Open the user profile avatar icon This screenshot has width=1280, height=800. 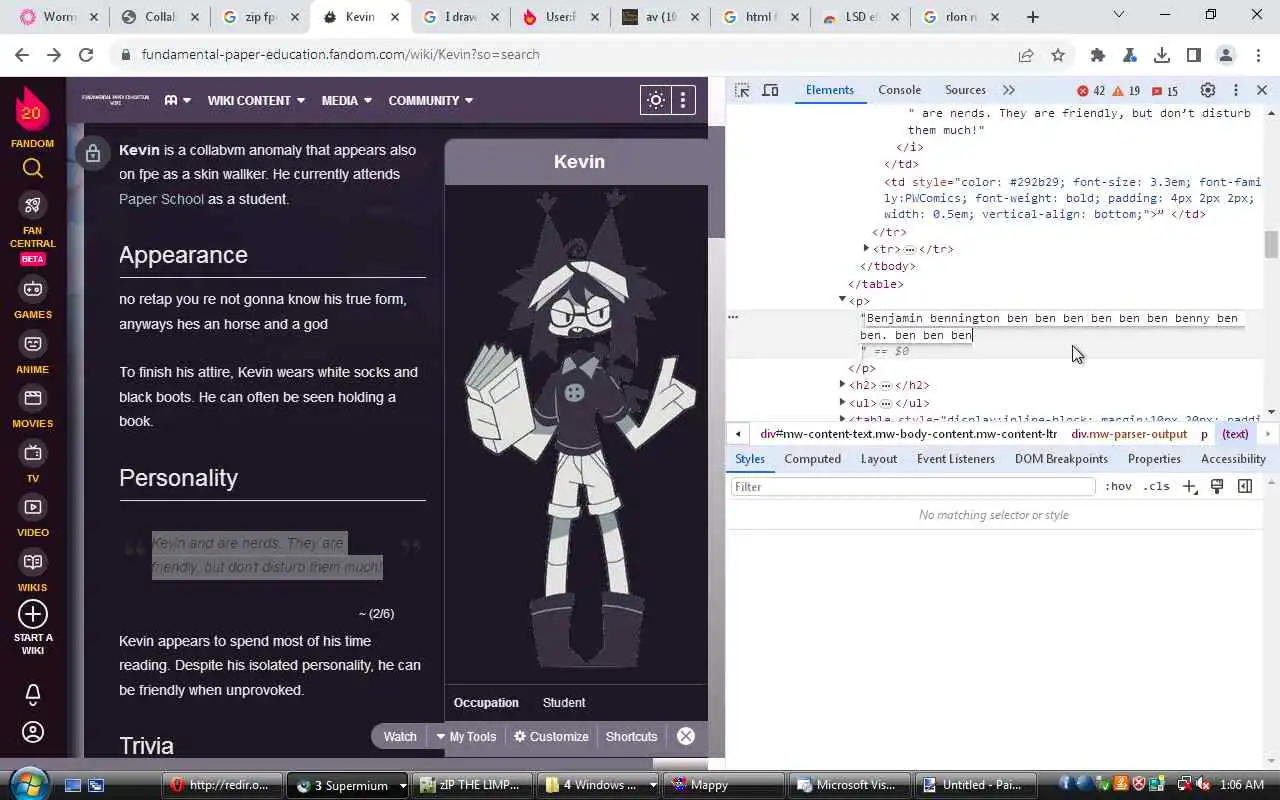click(x=32, y=733)
